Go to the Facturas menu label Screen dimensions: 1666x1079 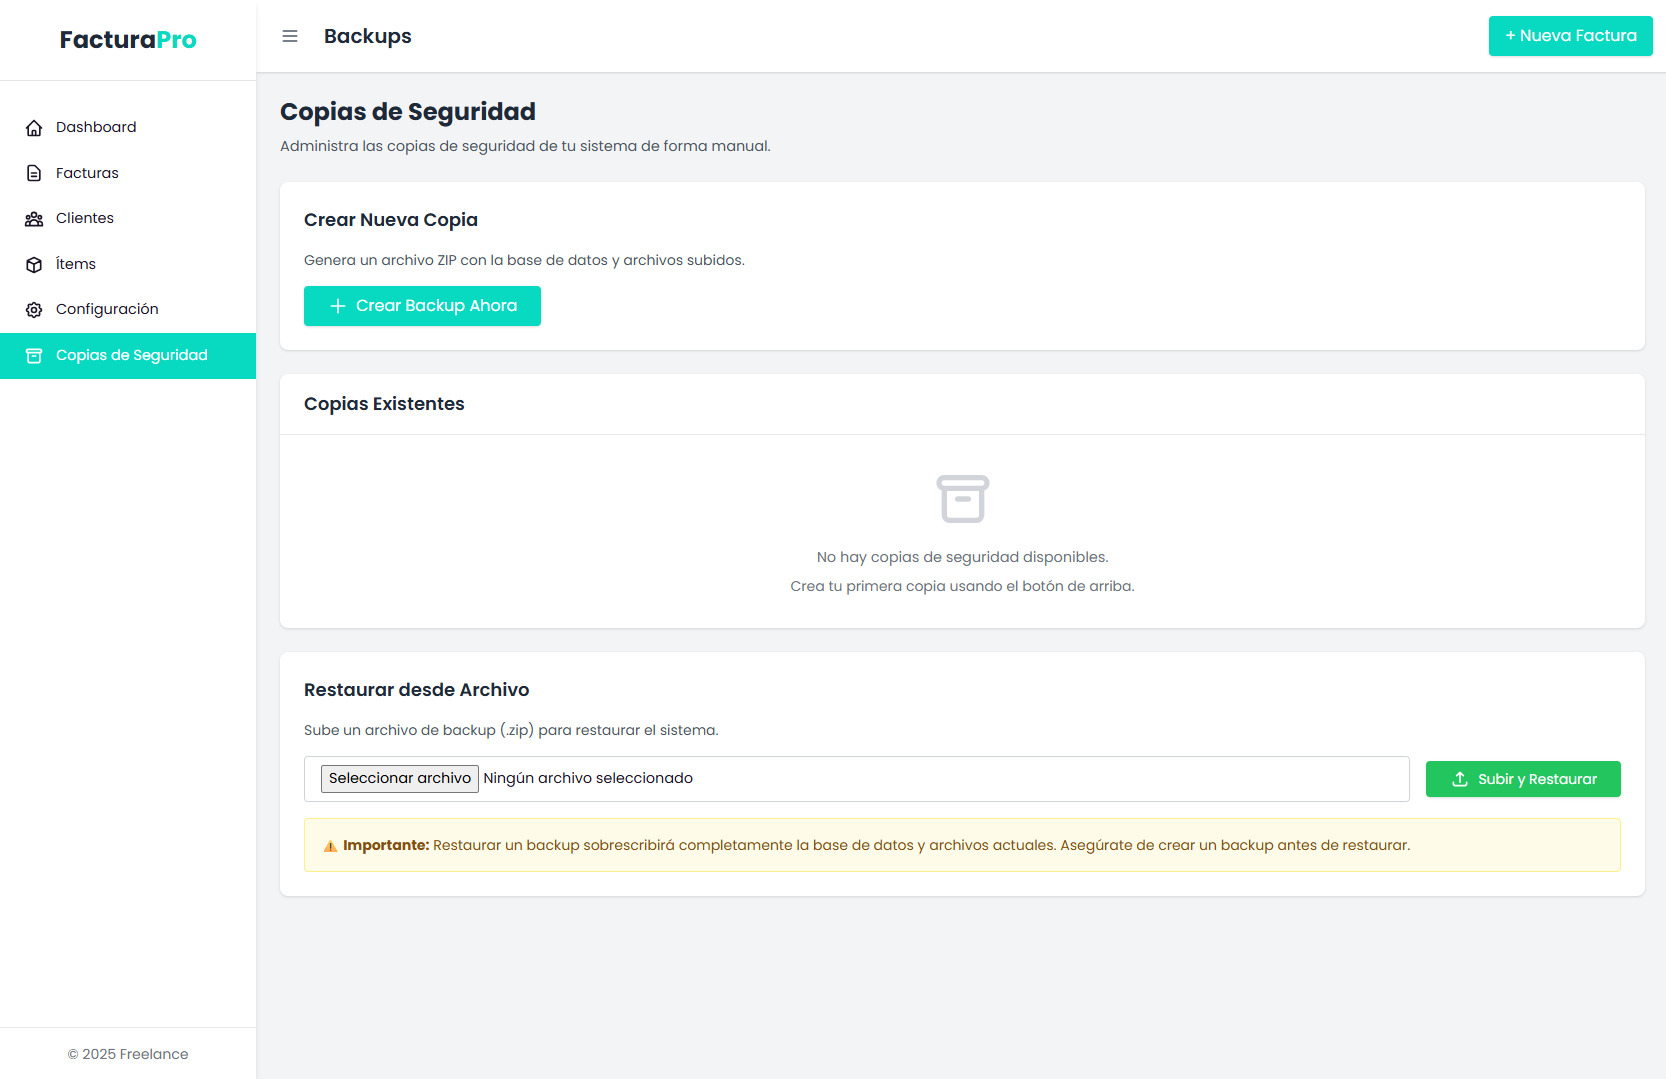point(87,173)
